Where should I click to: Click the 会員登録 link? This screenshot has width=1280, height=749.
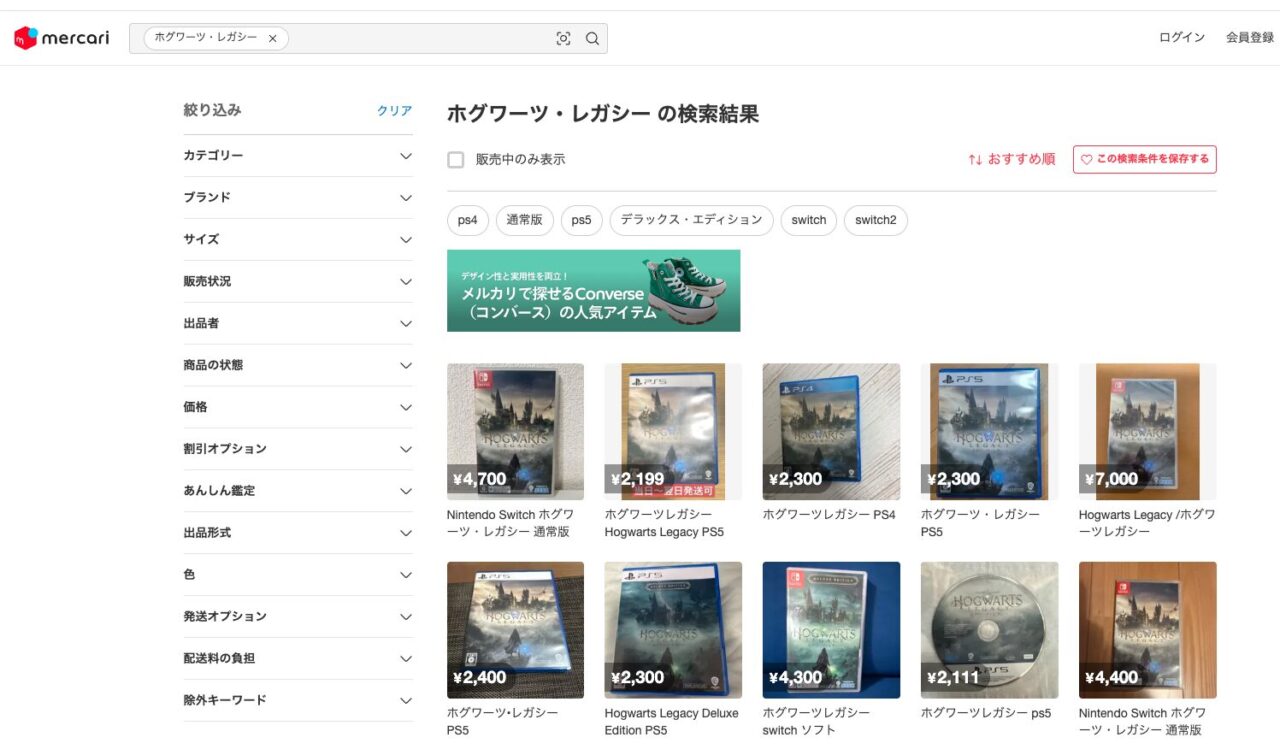click(x=1249, y=38)
